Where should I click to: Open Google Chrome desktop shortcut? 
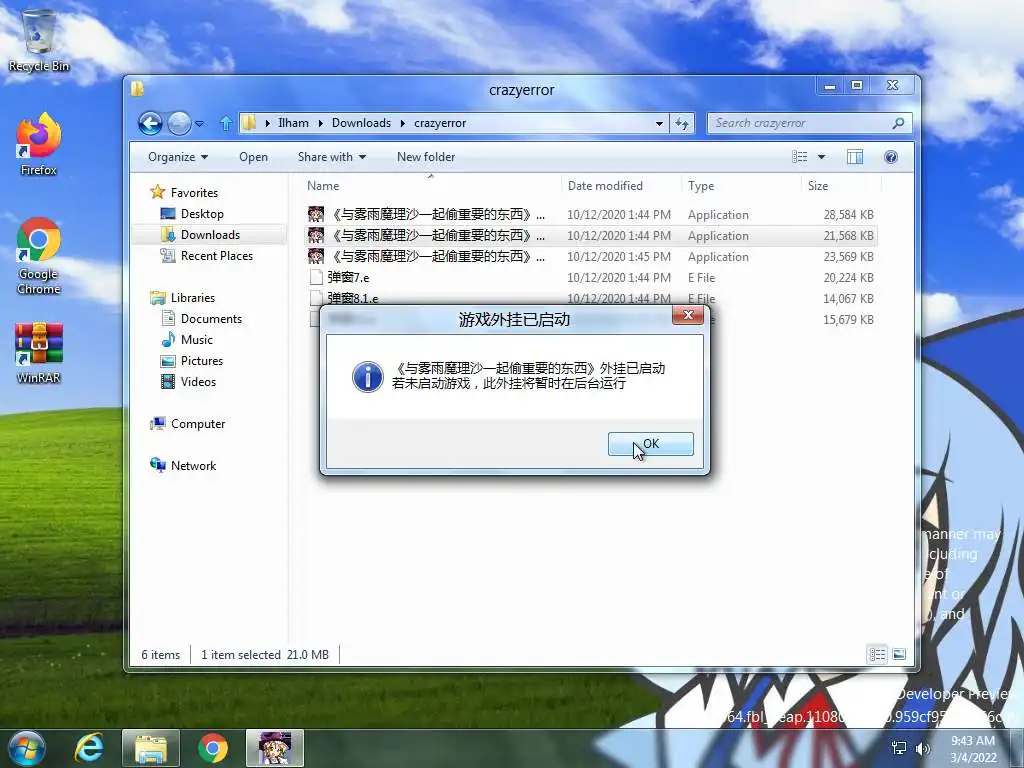click(x=39, y=256)
